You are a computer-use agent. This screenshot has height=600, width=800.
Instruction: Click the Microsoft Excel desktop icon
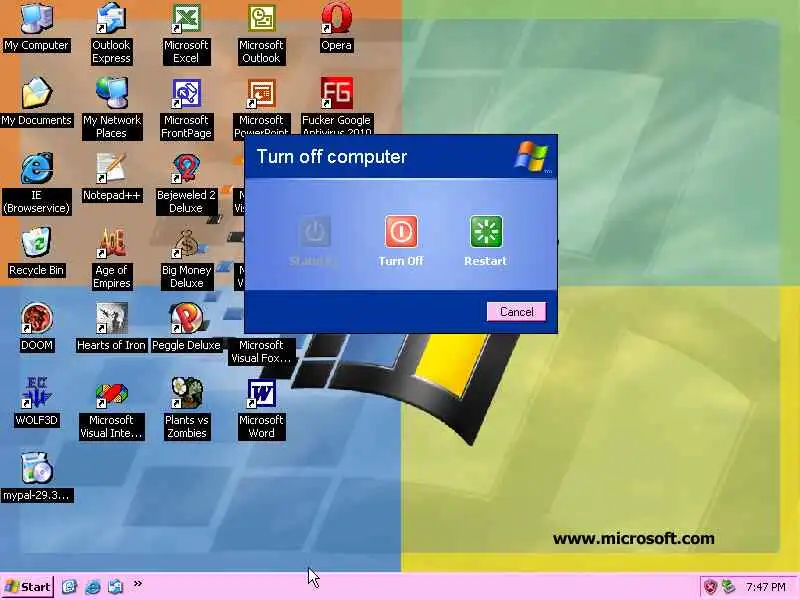[x=186, y=18]
